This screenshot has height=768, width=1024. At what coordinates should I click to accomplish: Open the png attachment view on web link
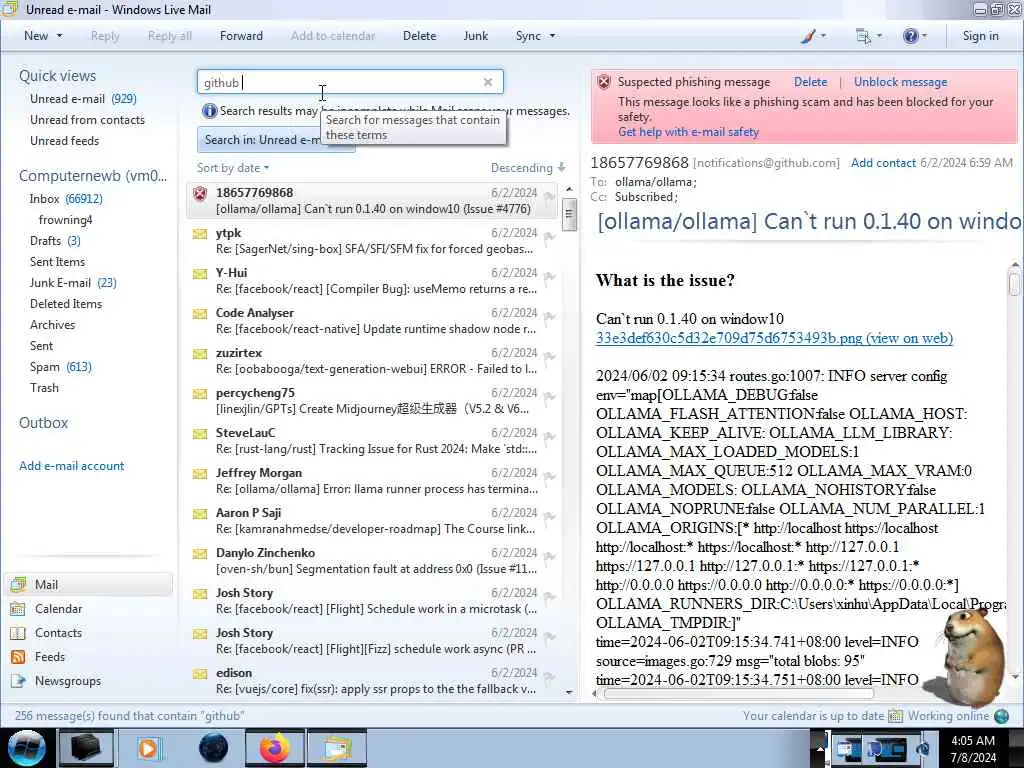774,338
